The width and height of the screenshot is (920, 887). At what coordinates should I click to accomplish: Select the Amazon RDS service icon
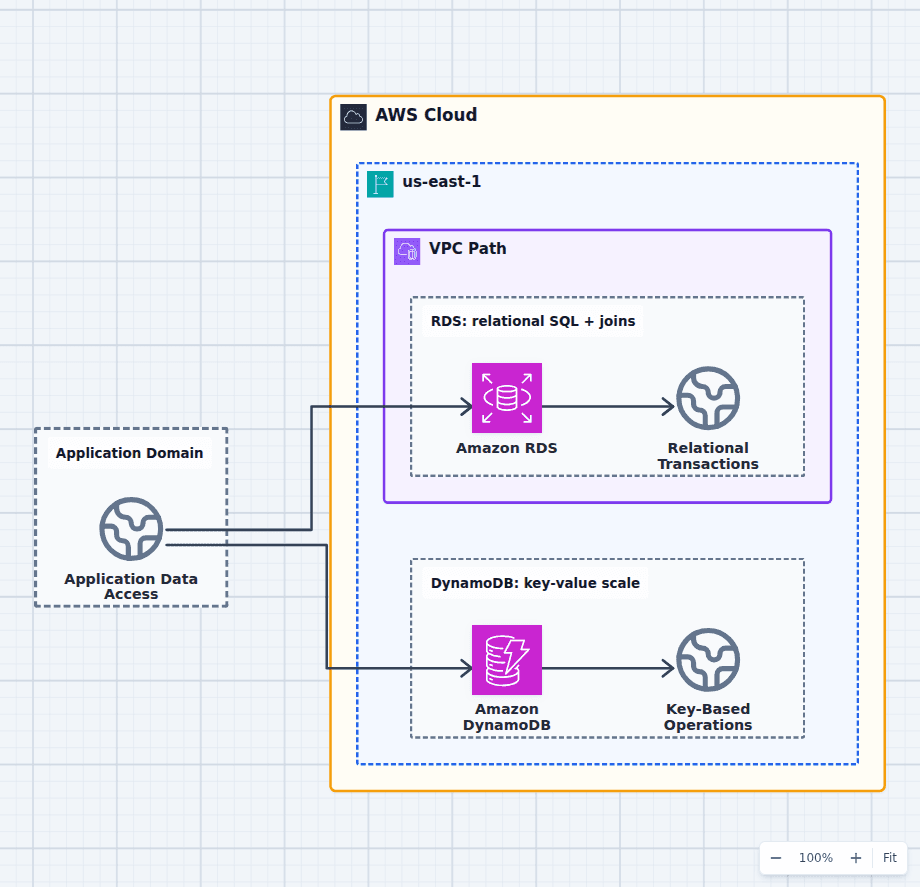click(507, 398)
